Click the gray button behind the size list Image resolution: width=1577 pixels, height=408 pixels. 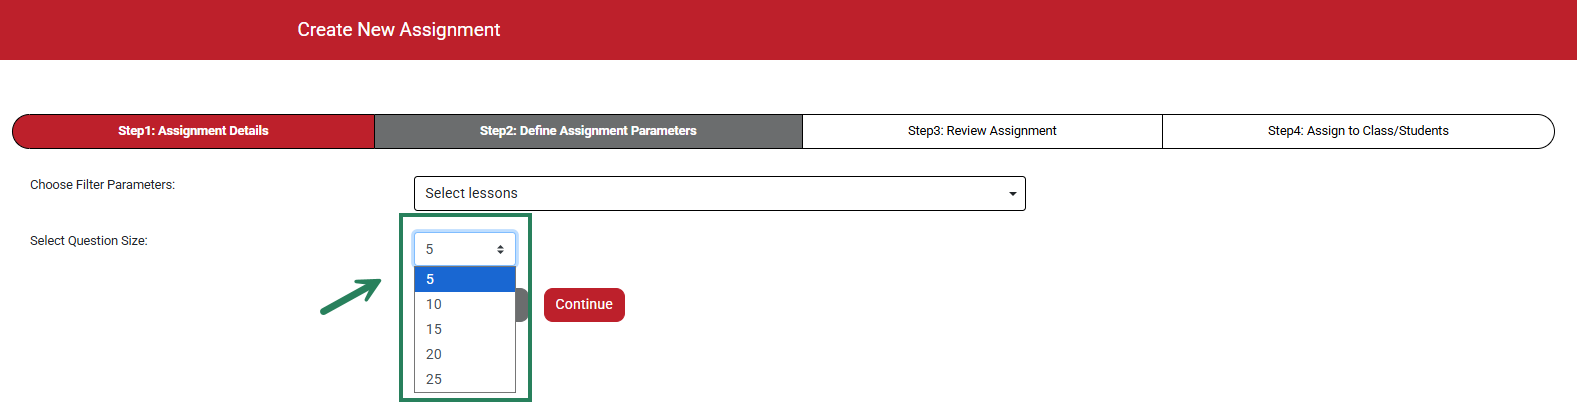522,305
